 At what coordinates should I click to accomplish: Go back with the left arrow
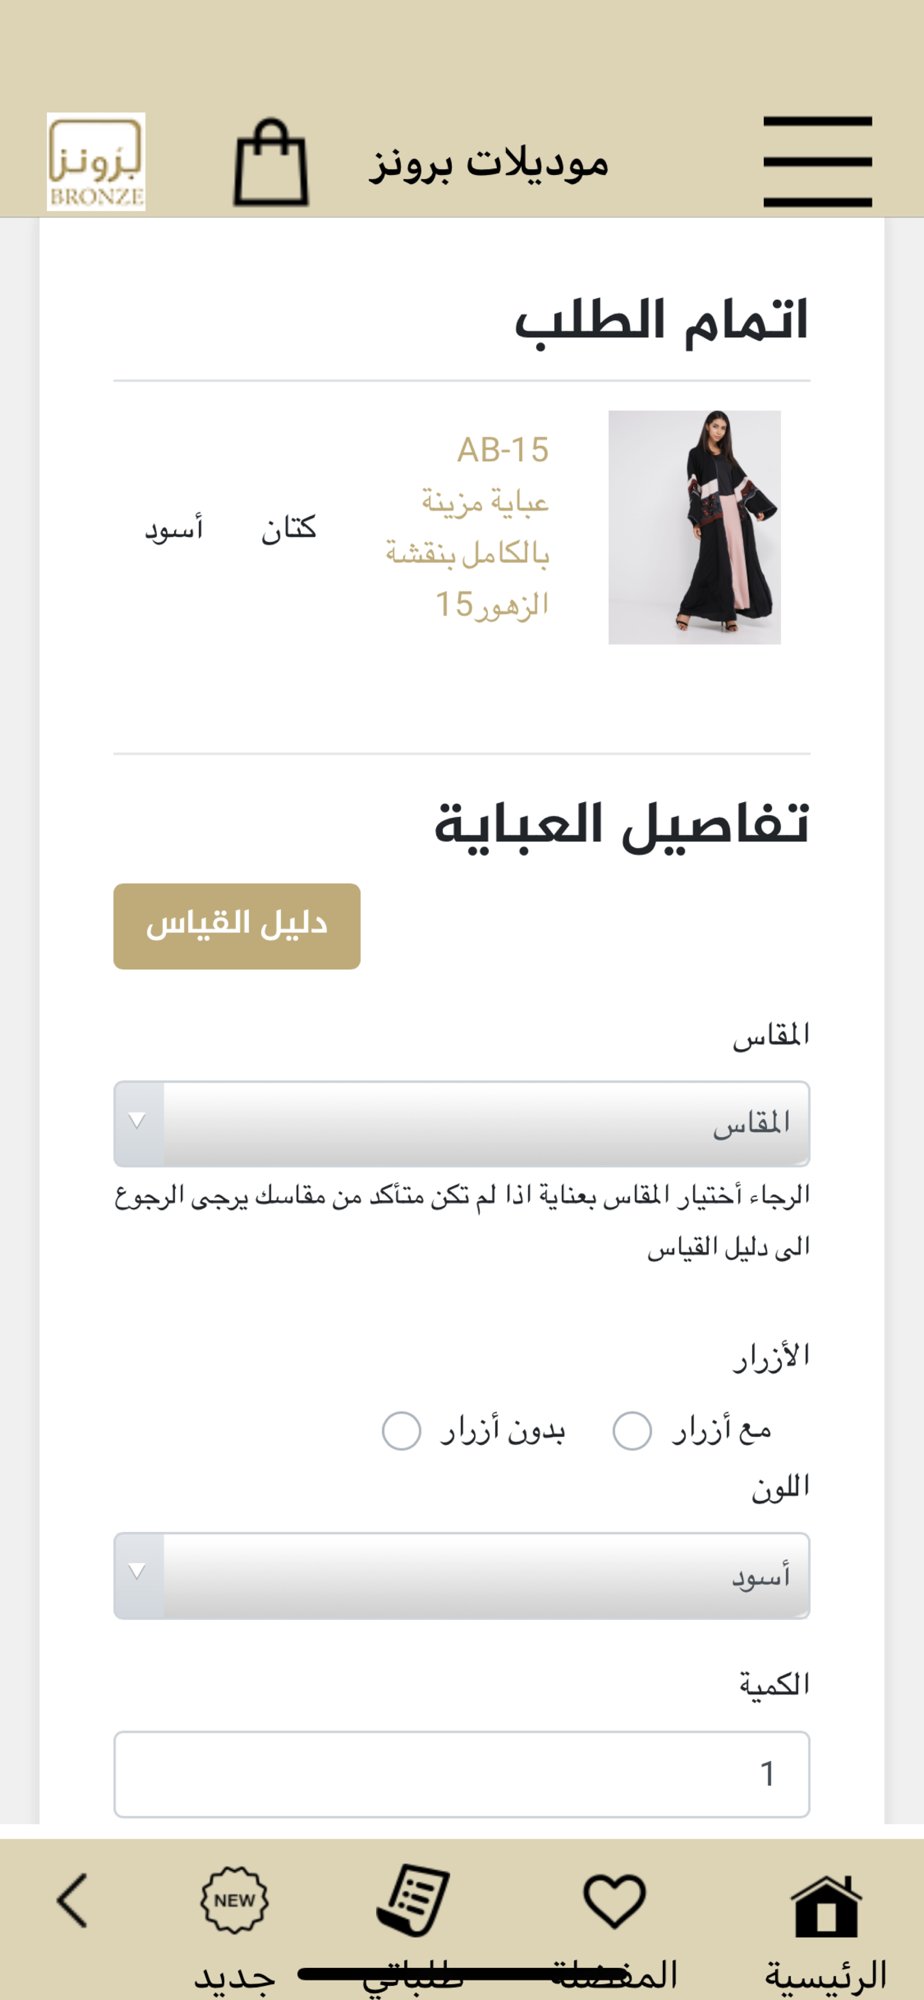(x=73, y=1900)
